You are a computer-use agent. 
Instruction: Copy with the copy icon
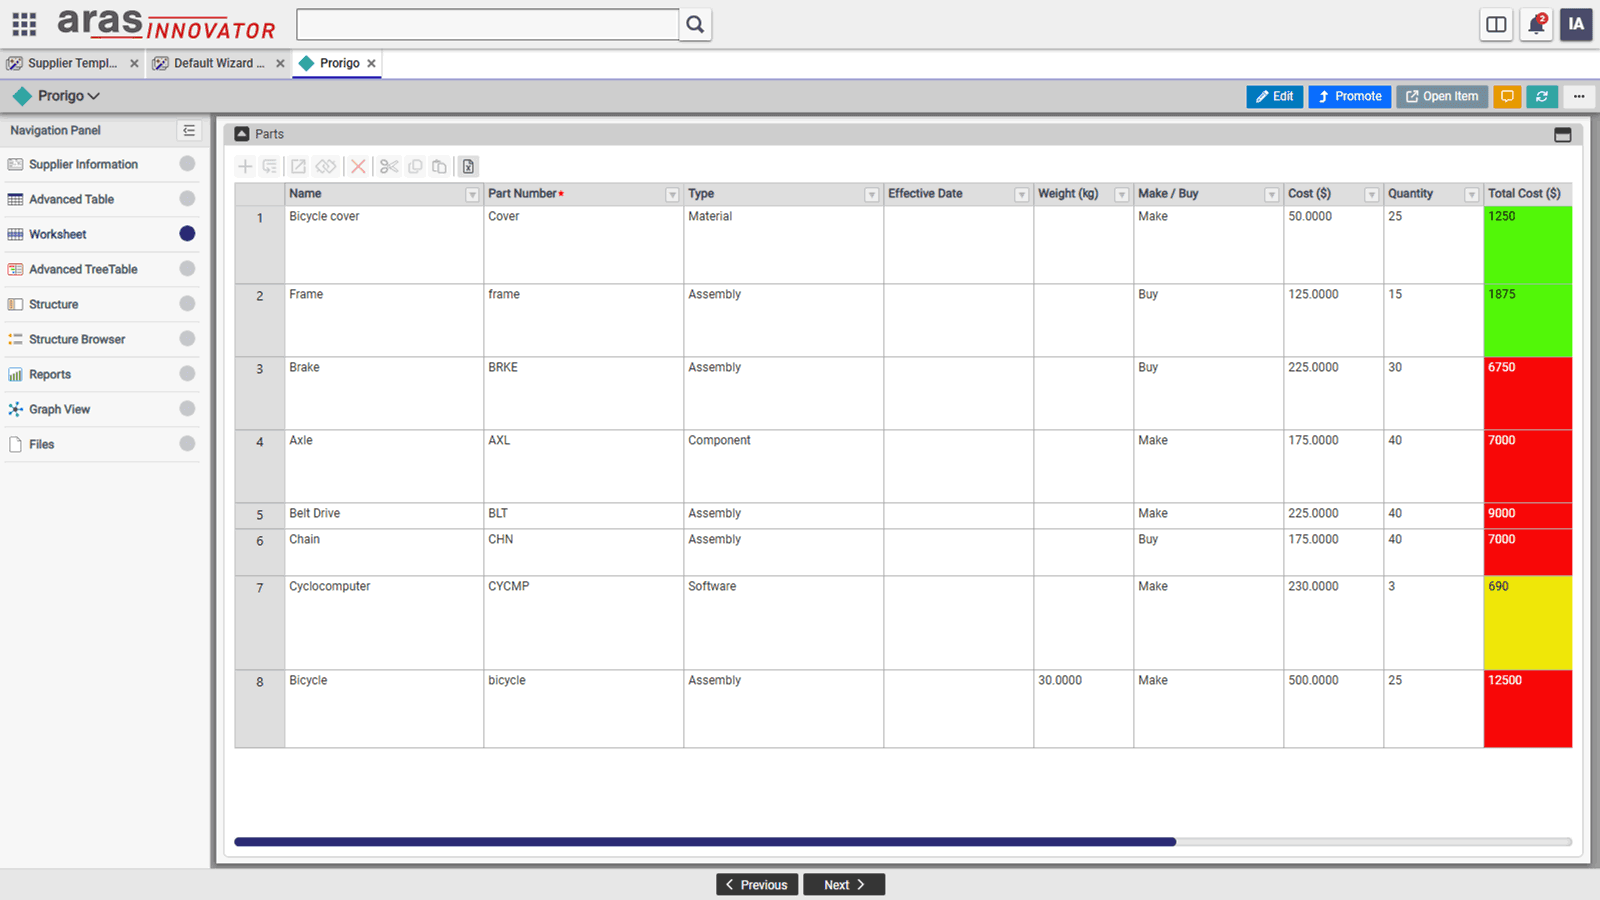pos(415,166)
